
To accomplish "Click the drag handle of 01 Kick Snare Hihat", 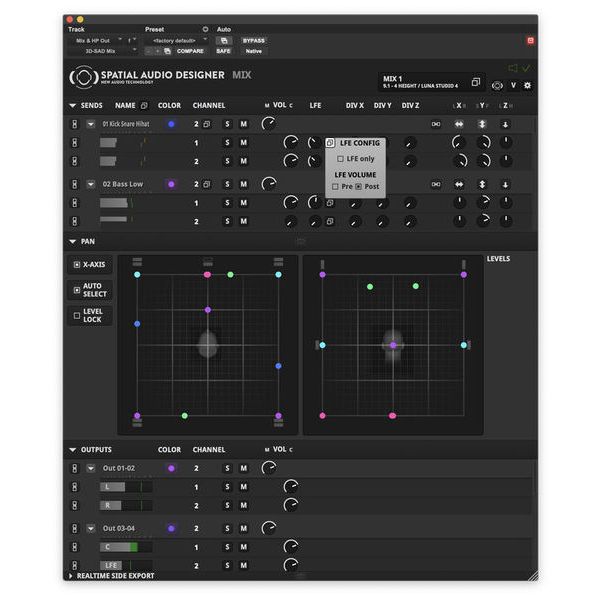I will [x=75, y=124].
